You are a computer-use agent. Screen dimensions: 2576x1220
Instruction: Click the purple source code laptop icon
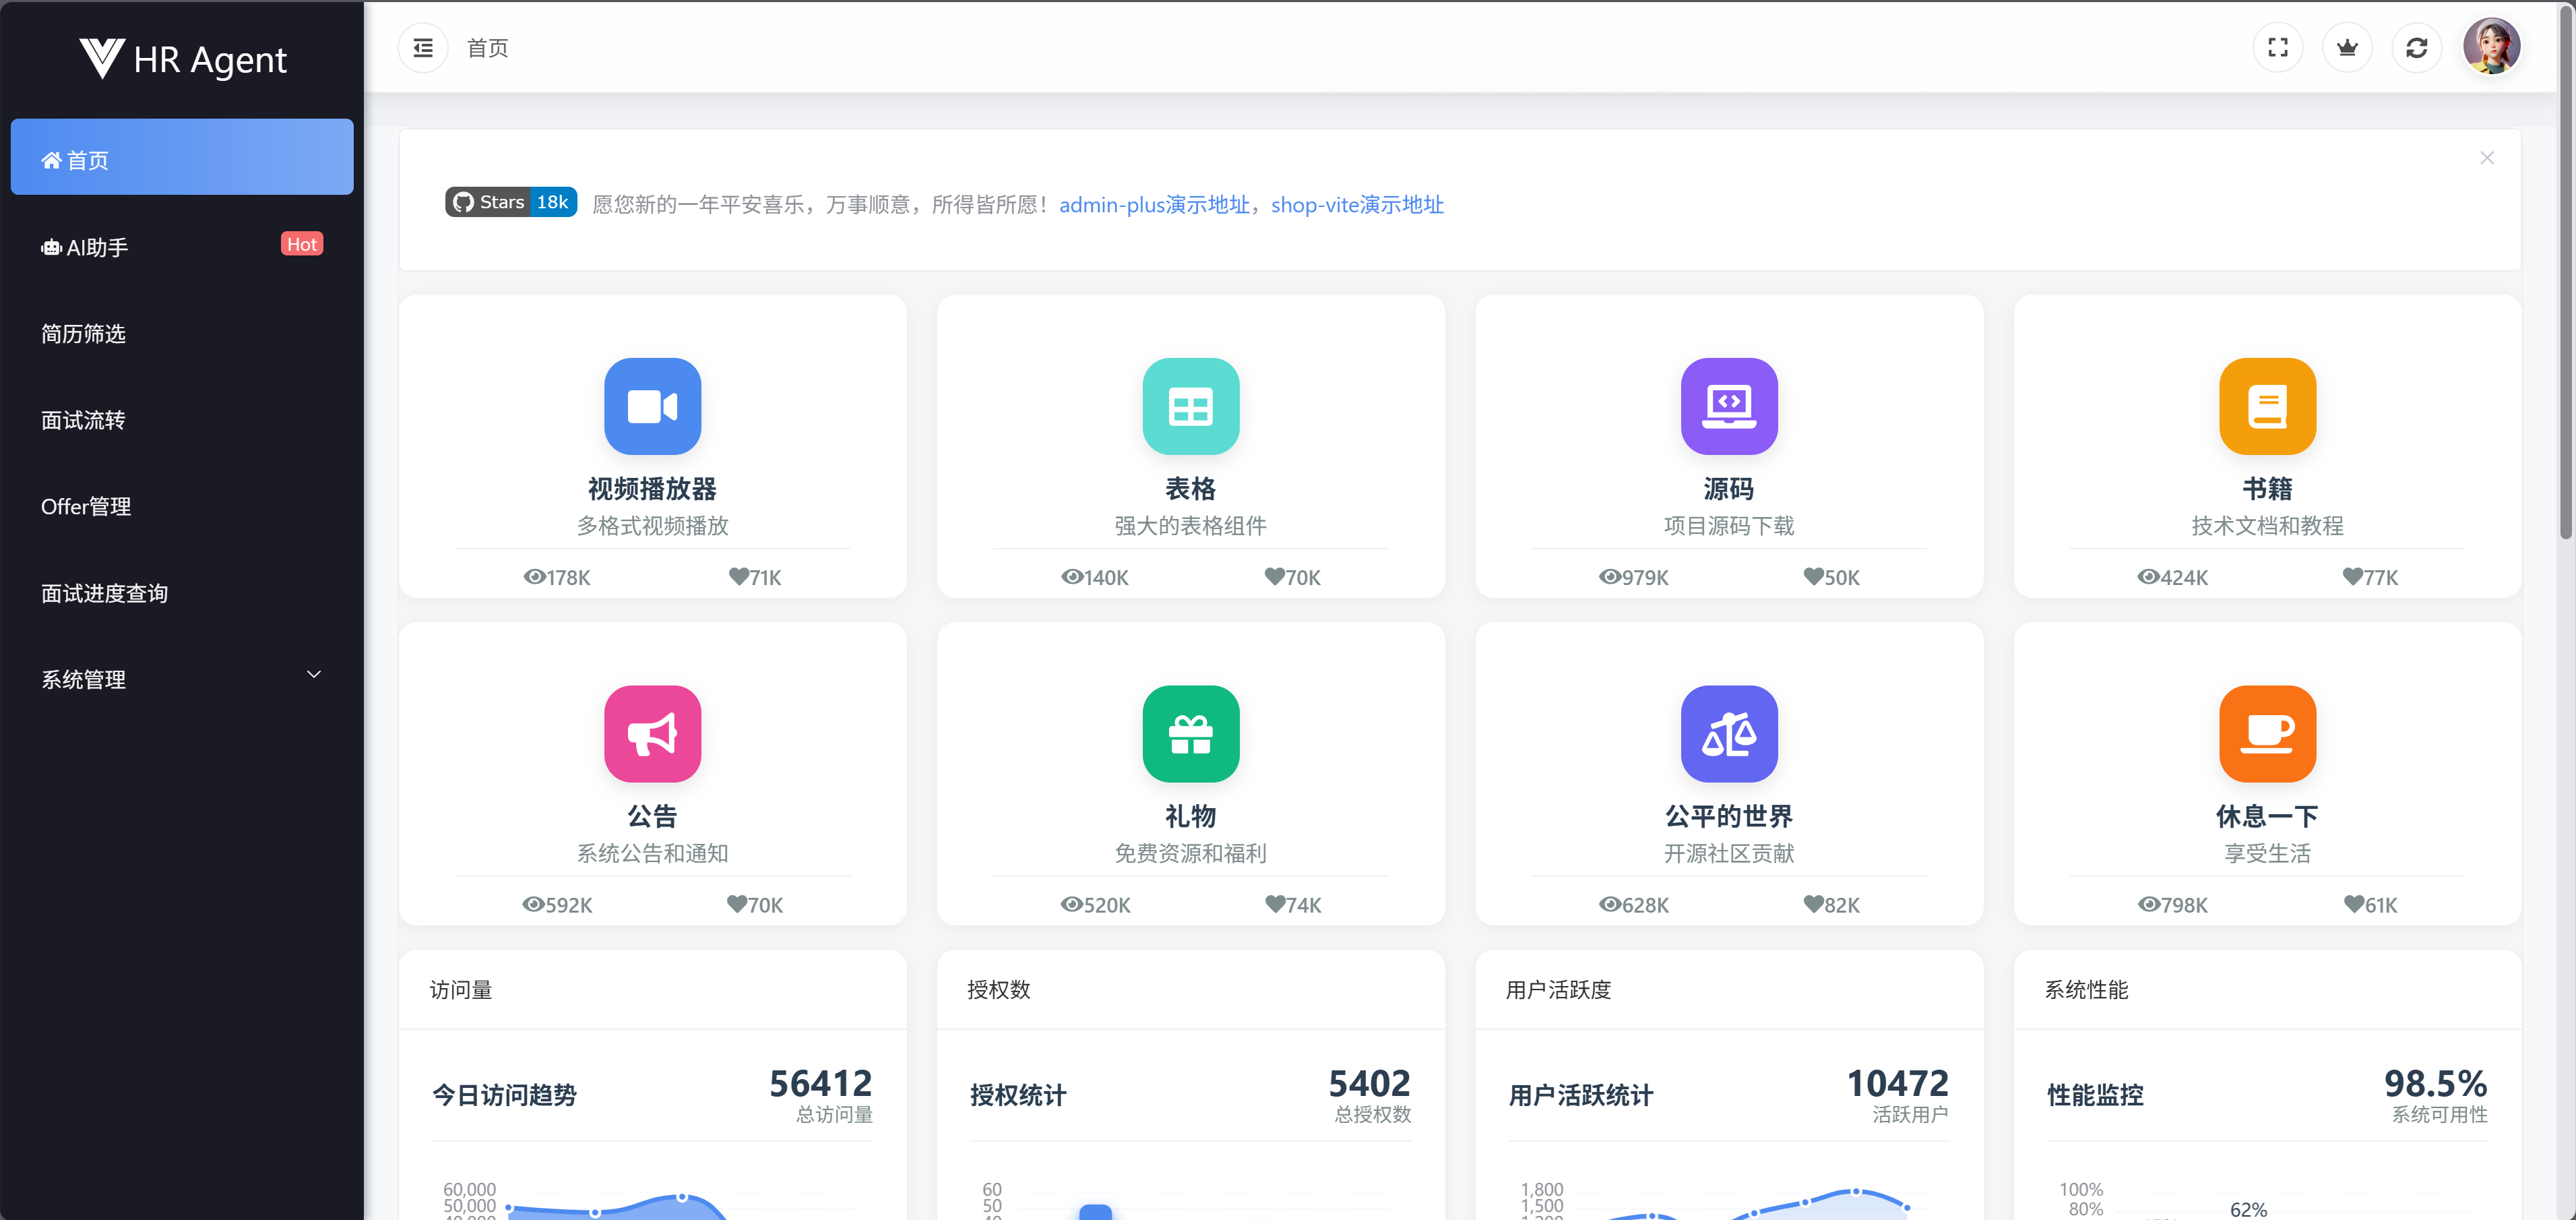coord(1728,406)
